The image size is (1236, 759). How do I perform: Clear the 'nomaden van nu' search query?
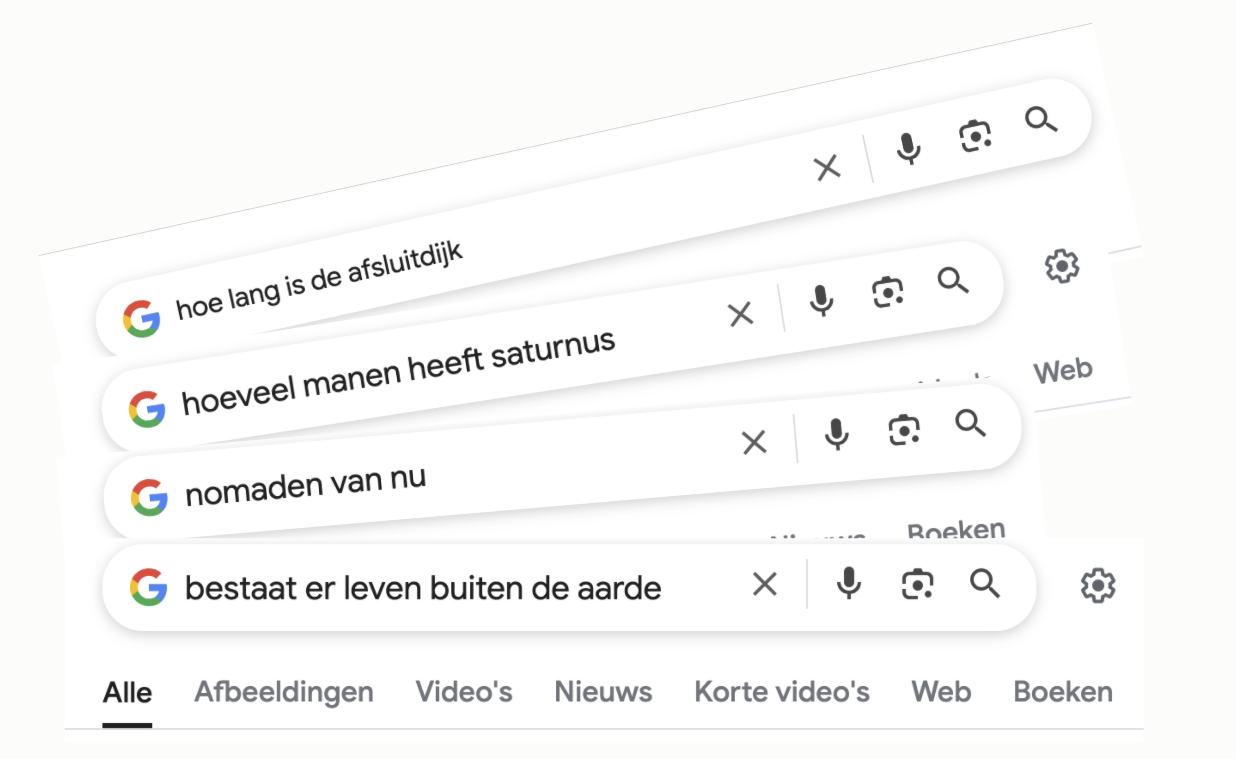click(754, 442)
